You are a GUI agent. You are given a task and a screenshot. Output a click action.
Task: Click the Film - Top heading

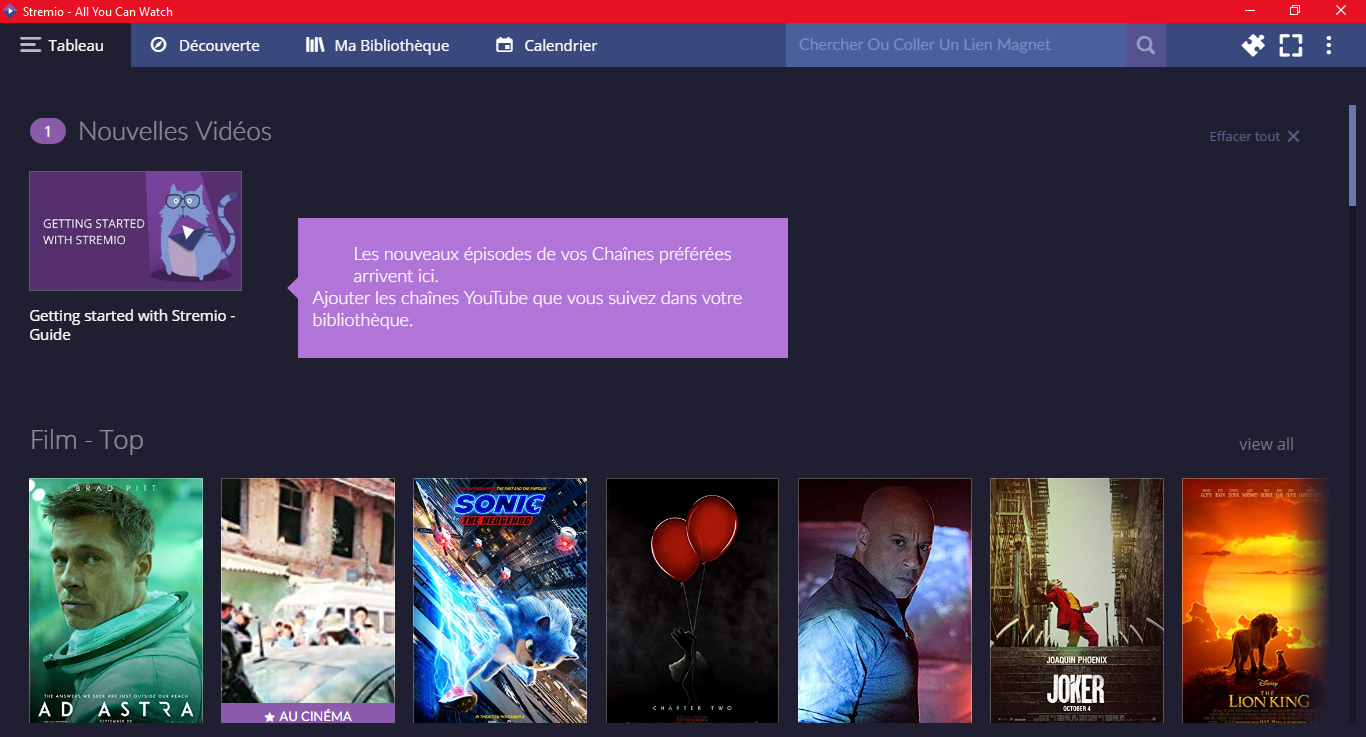pos(87,440)
